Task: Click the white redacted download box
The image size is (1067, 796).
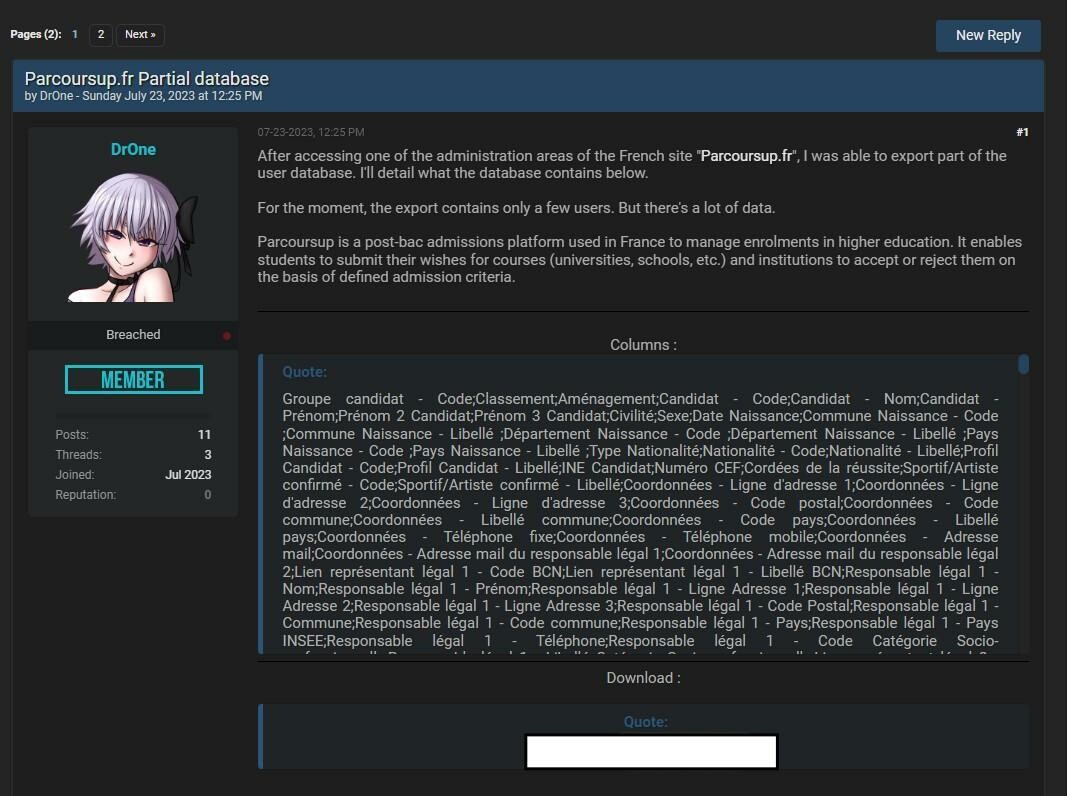Action: [651, 751]
